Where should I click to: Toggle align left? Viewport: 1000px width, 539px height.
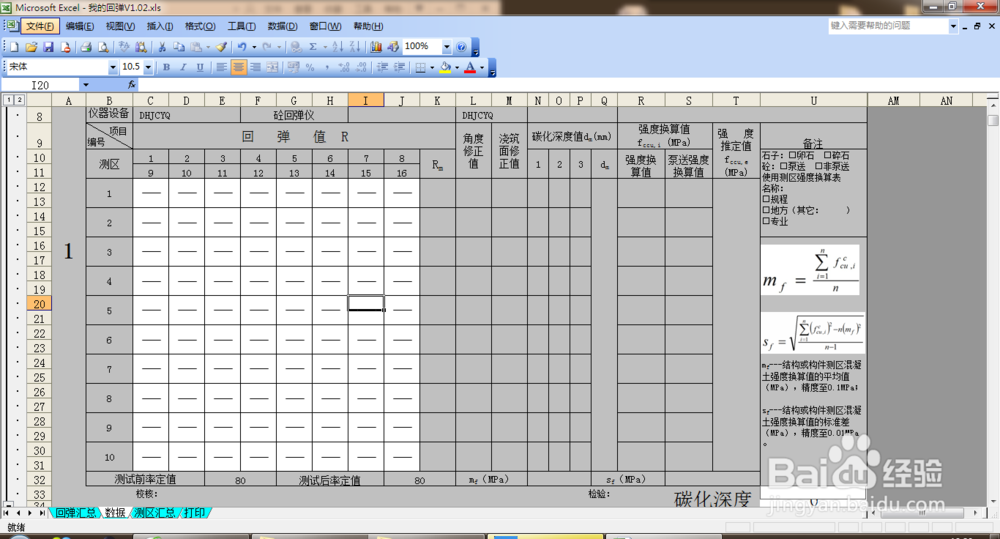point(221,67)
